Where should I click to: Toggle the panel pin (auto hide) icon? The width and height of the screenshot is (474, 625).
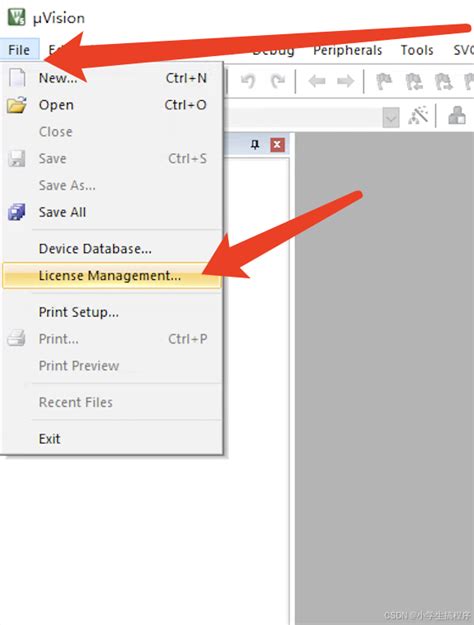point(255,145)
